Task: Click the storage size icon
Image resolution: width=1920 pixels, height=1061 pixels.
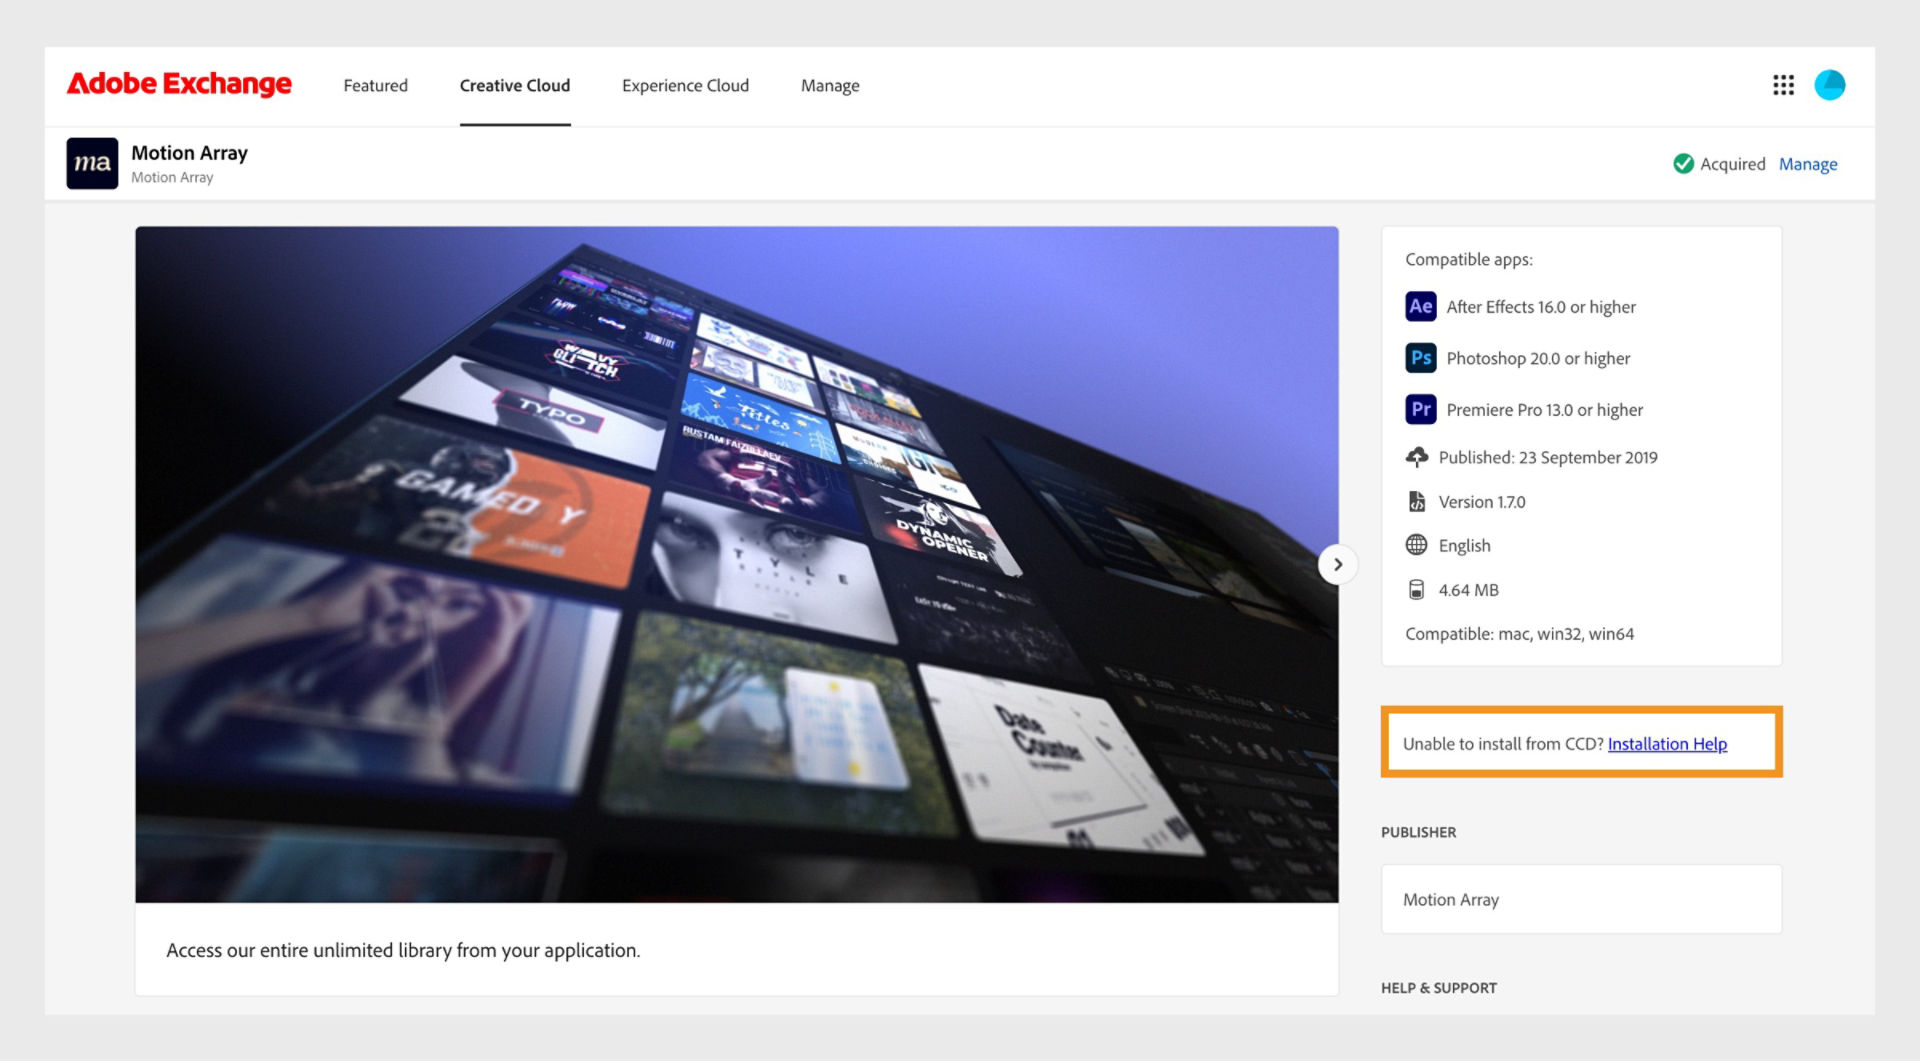Action: point(1416,589)
